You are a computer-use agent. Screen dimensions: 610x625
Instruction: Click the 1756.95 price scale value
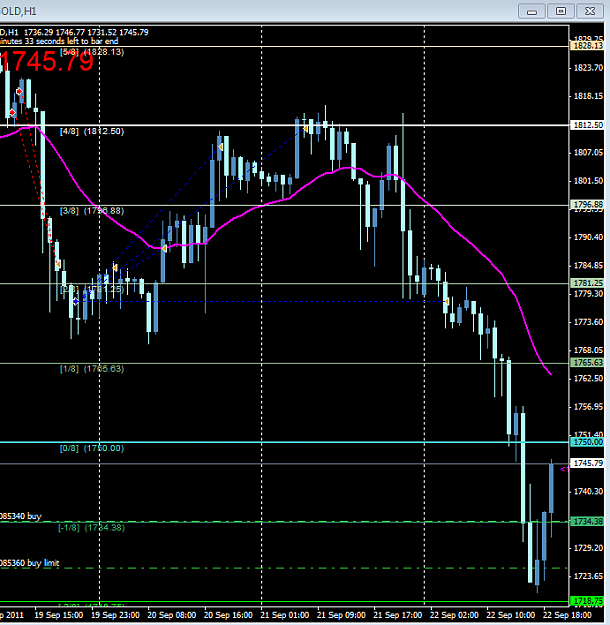(588, 407)
